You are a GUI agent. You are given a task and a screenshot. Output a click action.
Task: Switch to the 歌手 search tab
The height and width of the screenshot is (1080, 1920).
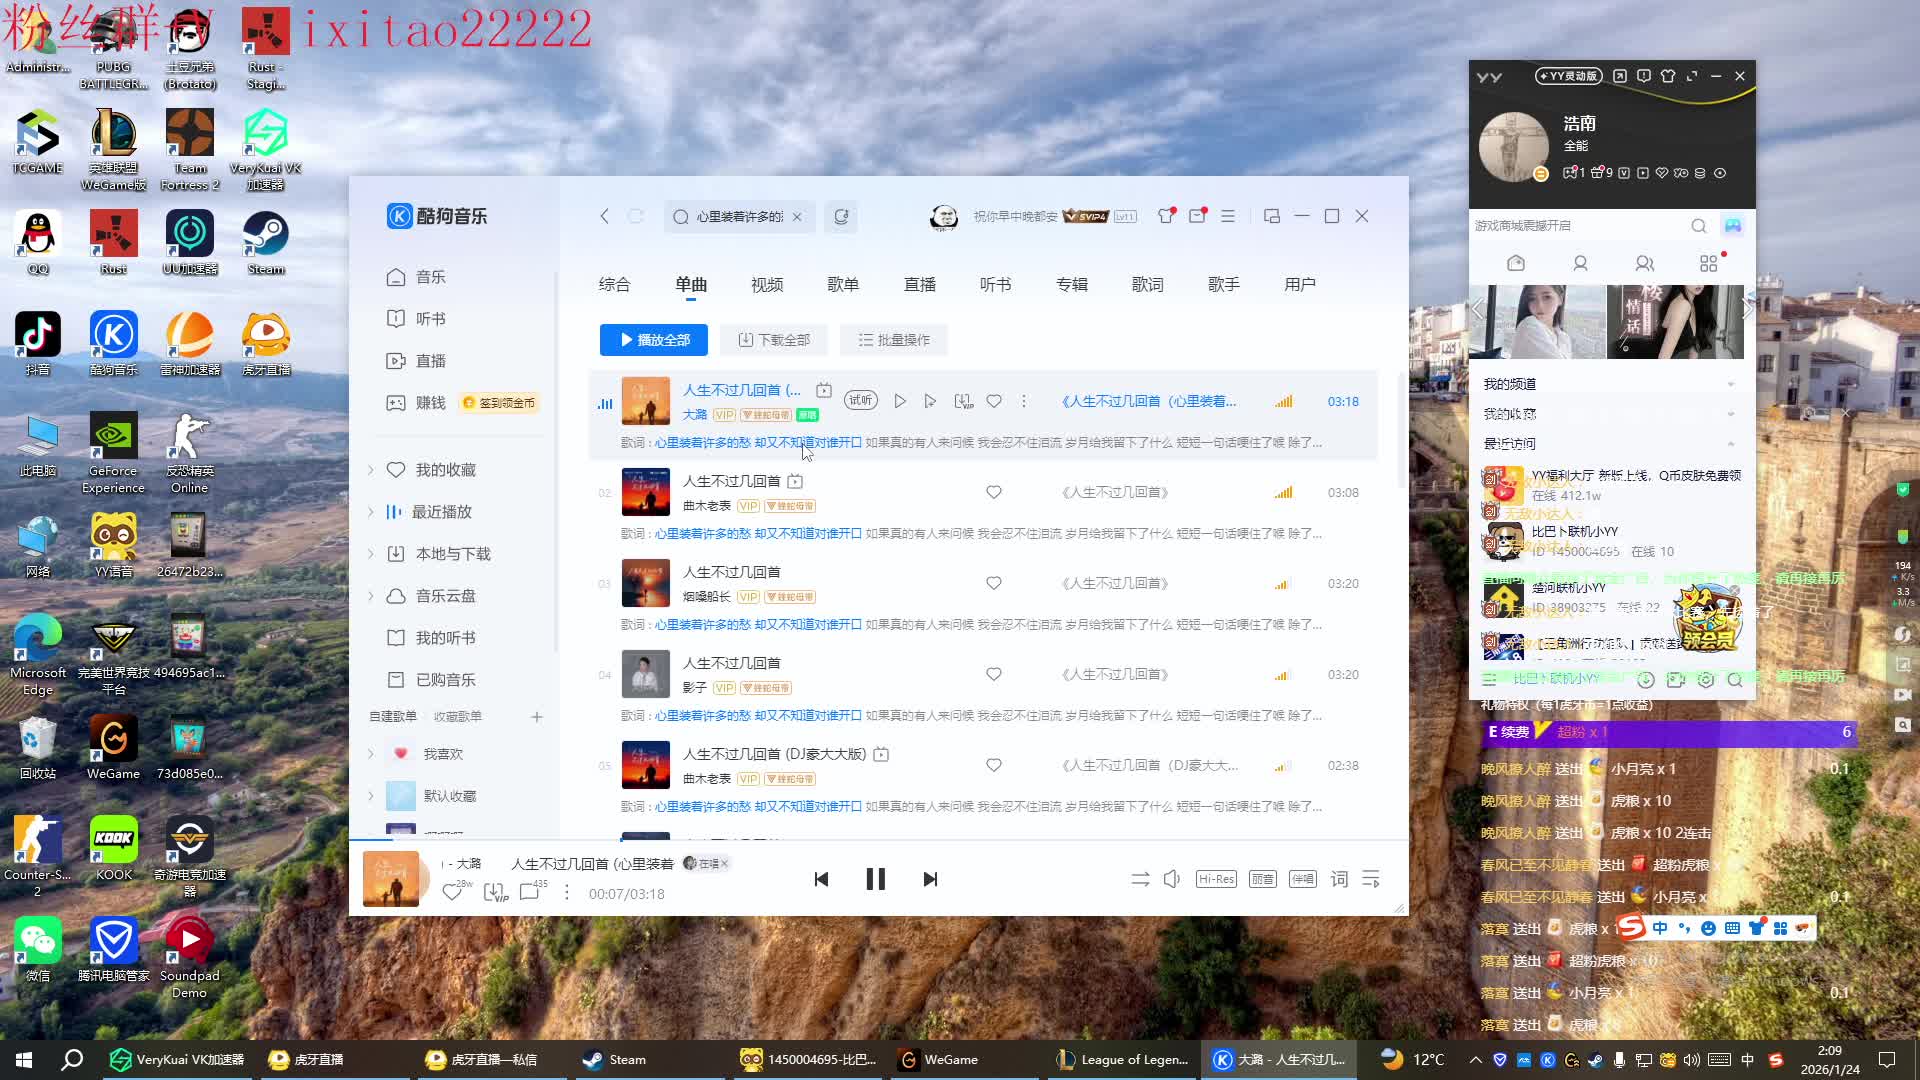1223,284
